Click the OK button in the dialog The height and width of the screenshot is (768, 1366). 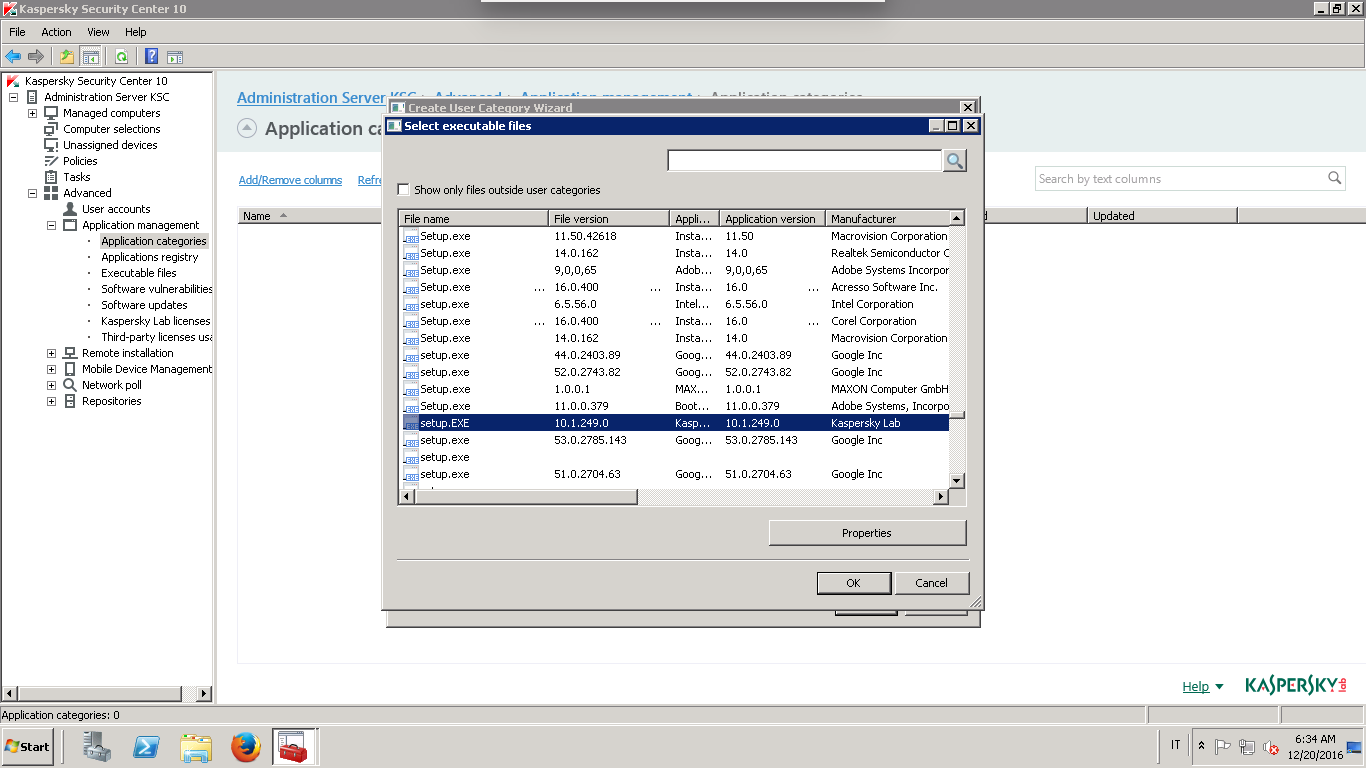point(853,583)
